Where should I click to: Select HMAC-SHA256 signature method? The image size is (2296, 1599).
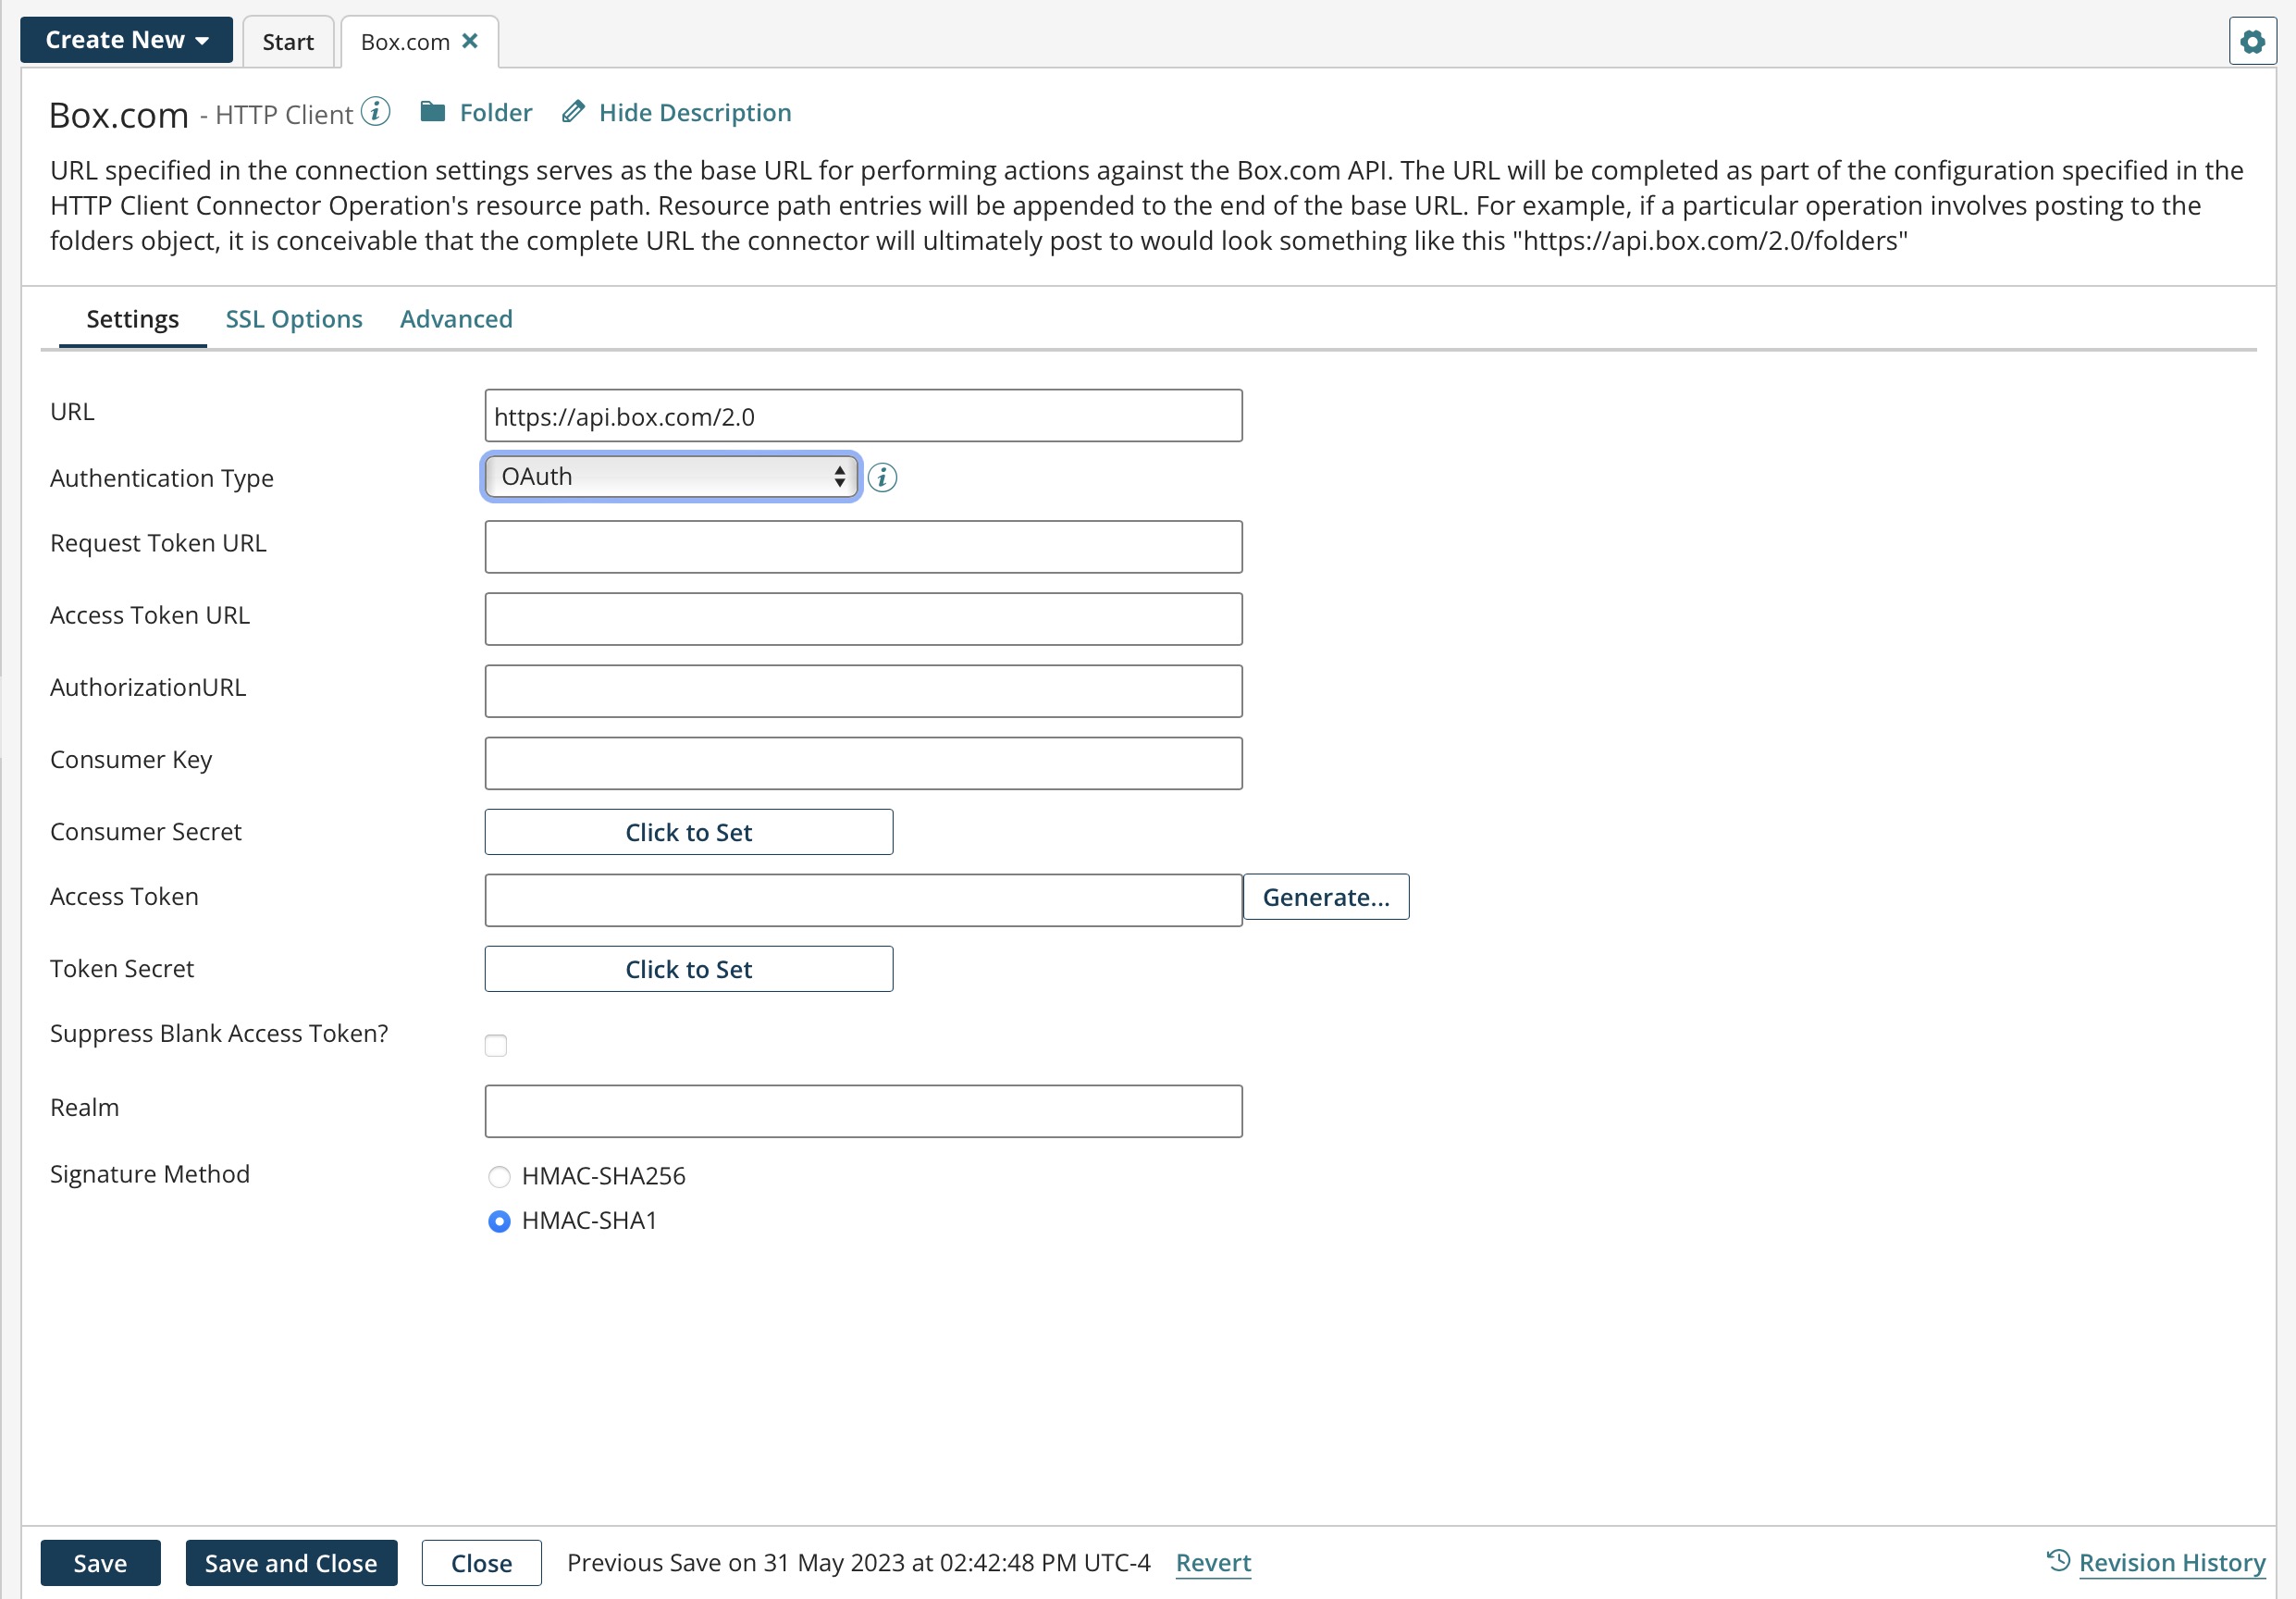click(x=499, y=1176)
